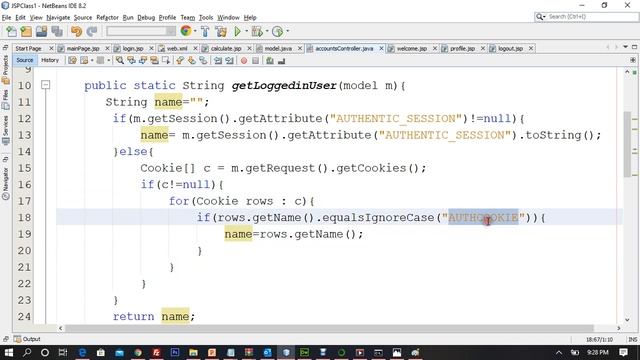
Task: Run project with green play icon
Action: (x=238, y=31)
